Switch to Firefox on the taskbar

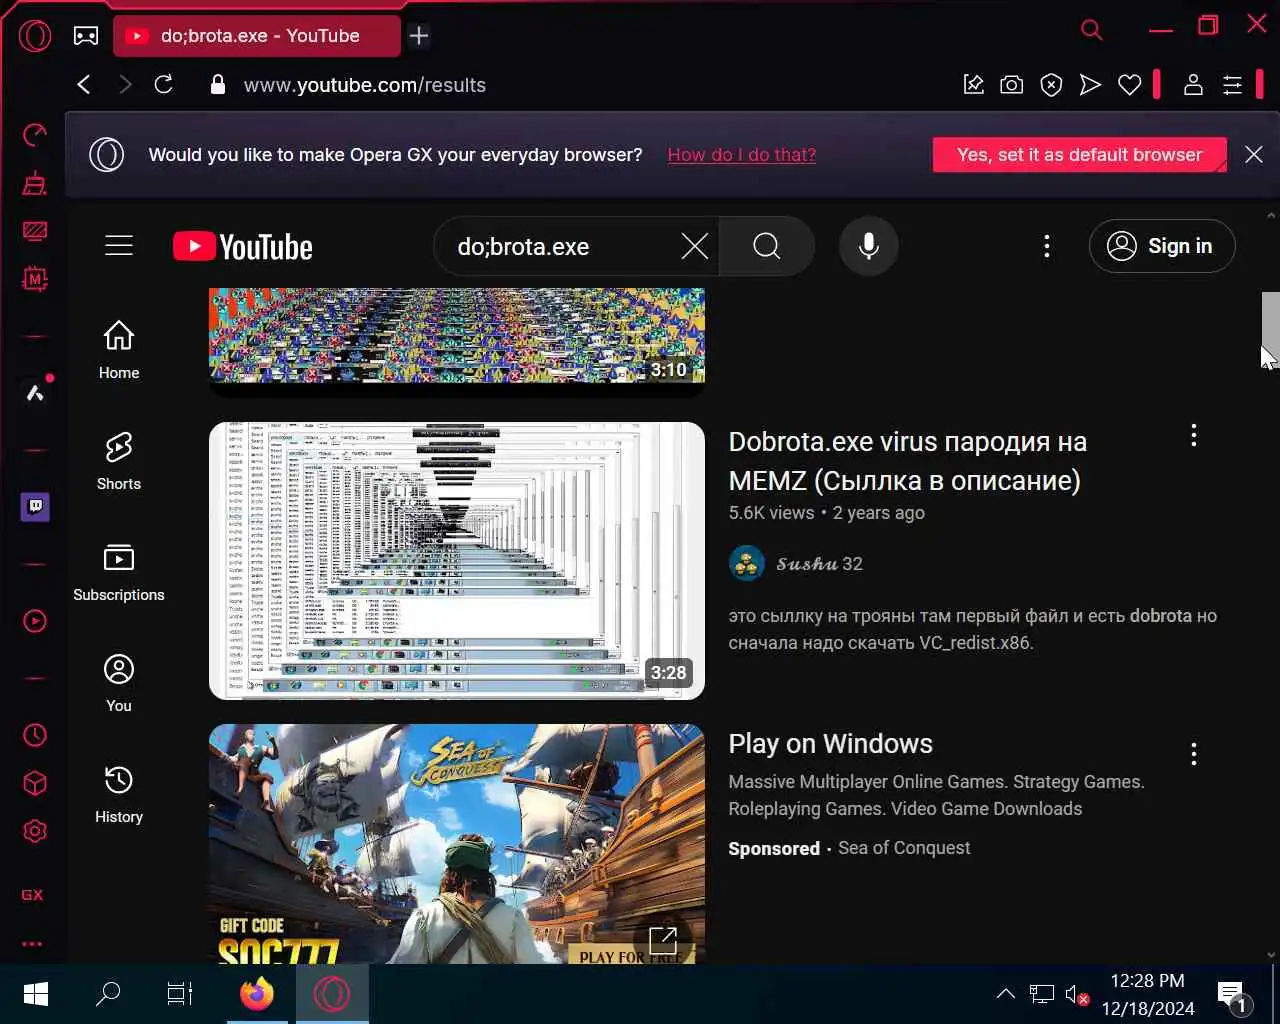click(x=257, y=994)
